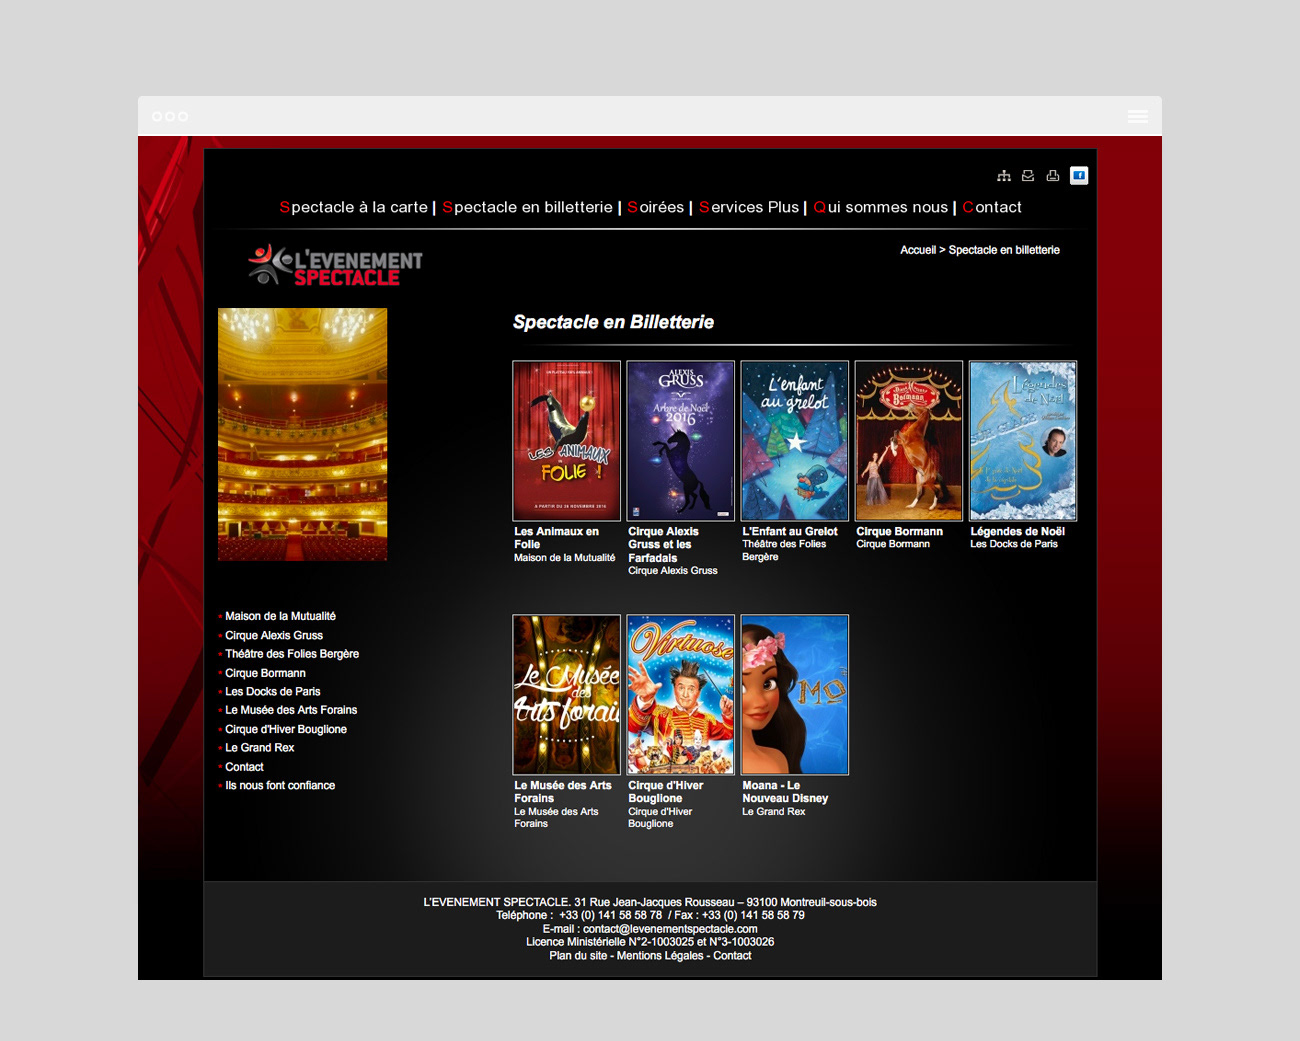
Task: Open Cirque Bormann horse poster
Action: 909,441
